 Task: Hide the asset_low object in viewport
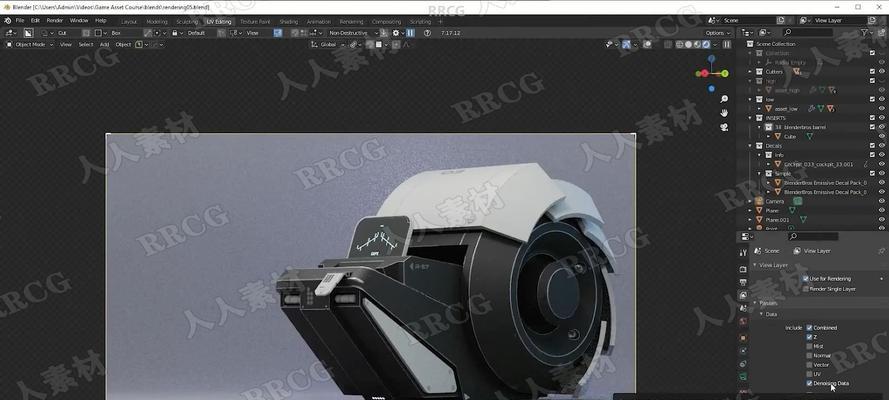pyautogui.click(x=882, y=108)
